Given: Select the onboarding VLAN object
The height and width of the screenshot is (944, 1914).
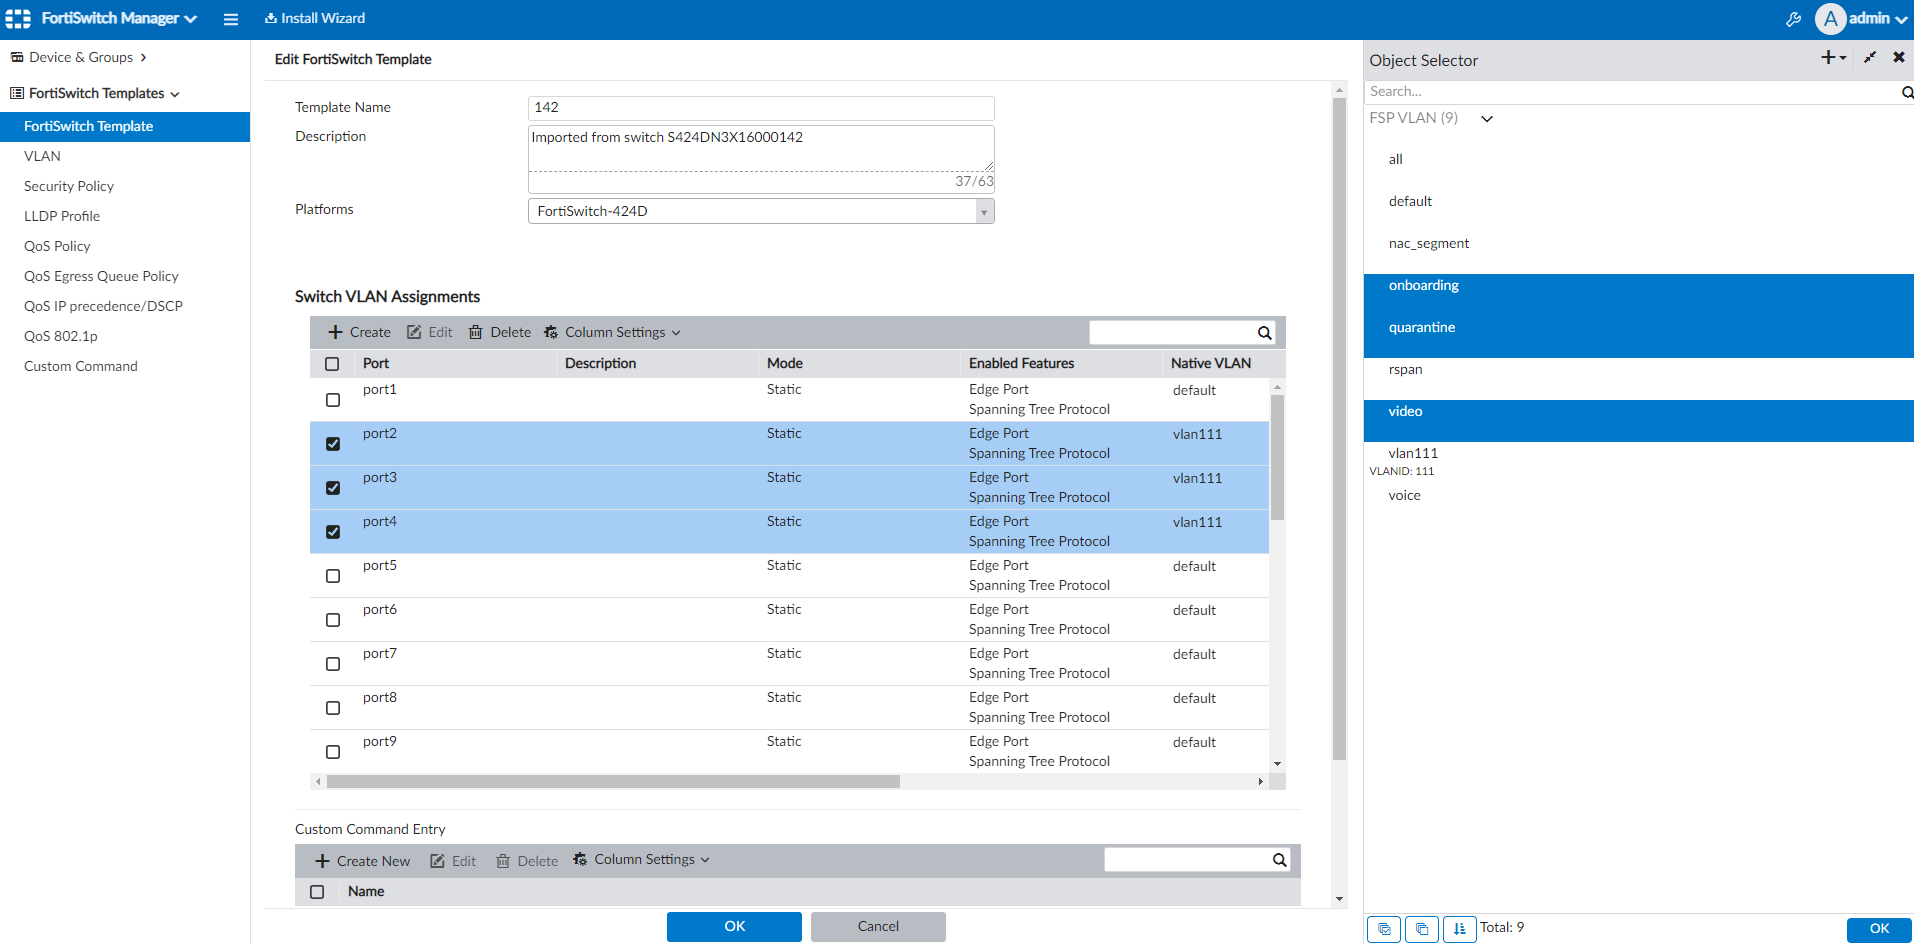Looking at the screenshot, I should pos(1639,286).
